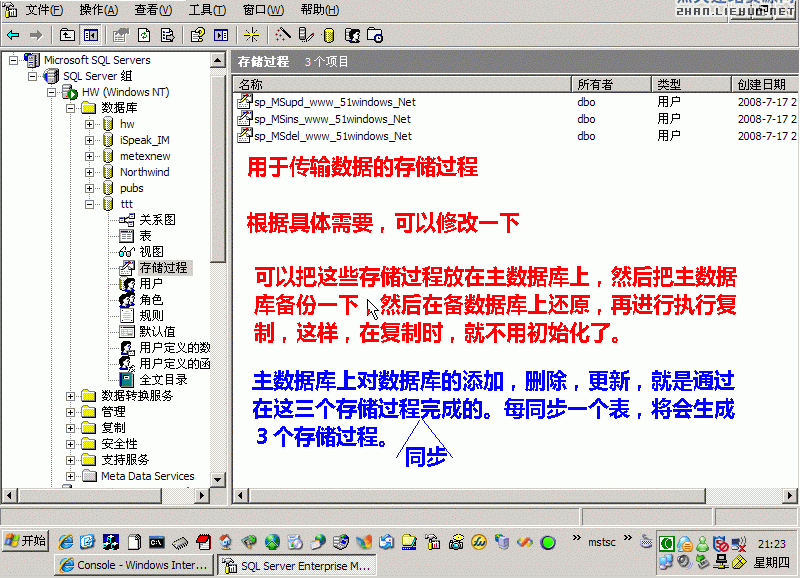Expand the 数据转换服务 folder
The image size is (800, 578).
coord(70,396)
